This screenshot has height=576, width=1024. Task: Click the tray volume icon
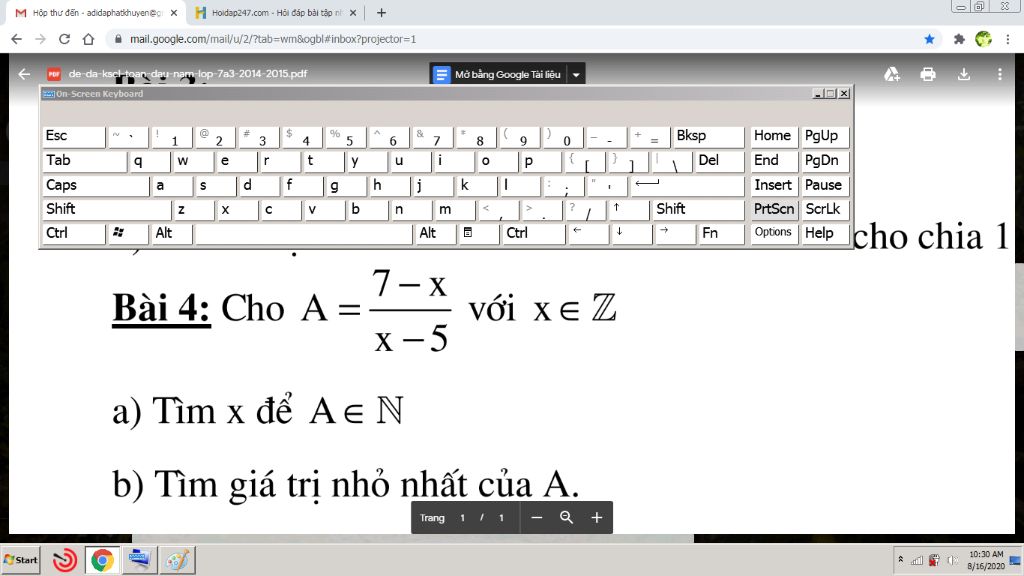(x=952, y=560)
